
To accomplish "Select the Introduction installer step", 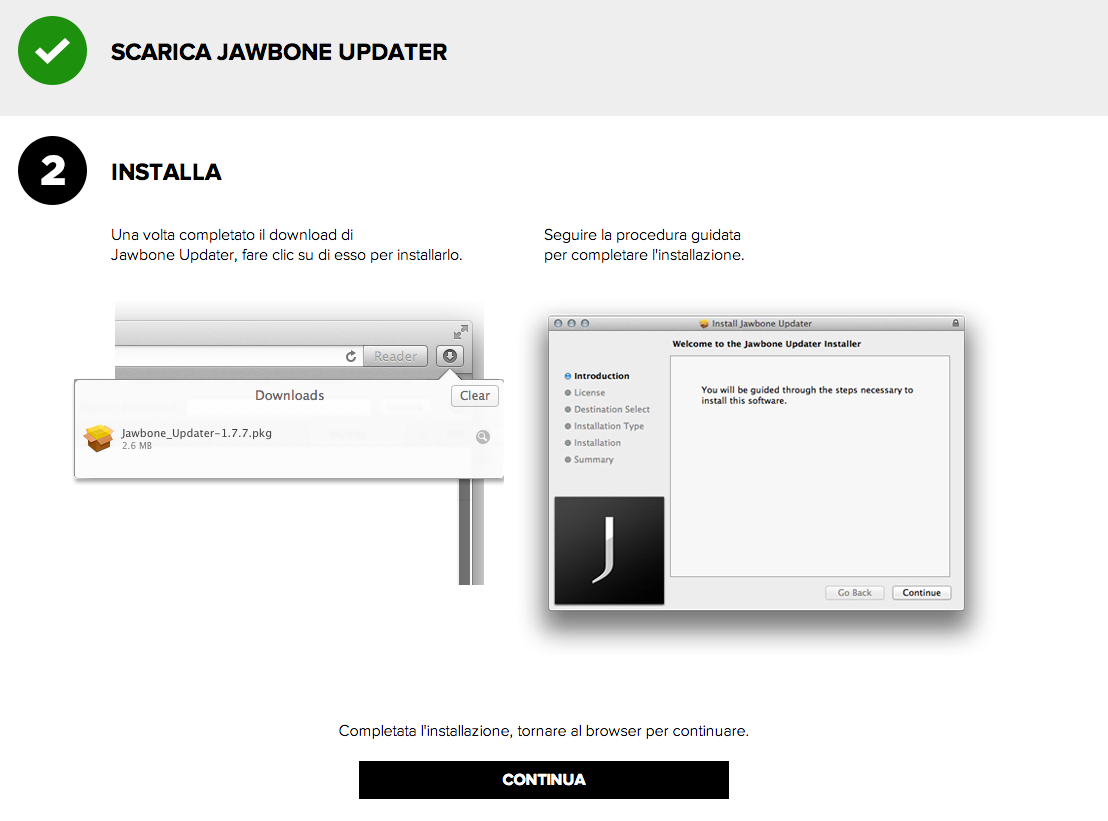I will (x=596, y=376).
